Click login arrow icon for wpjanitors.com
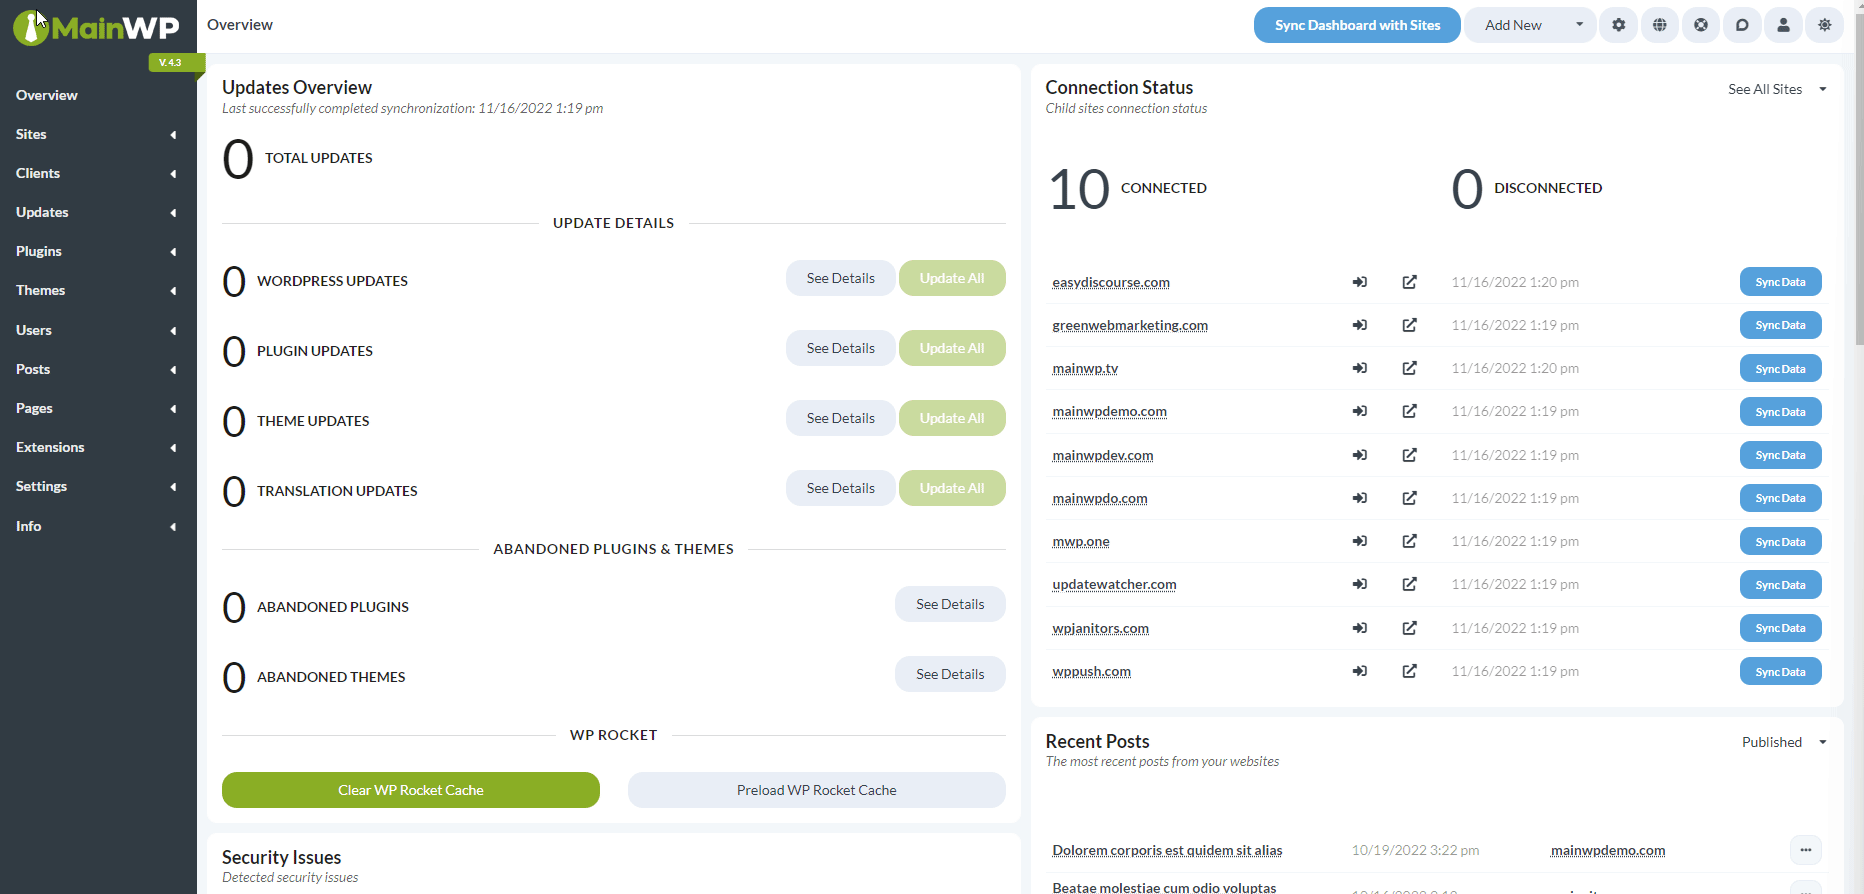1864x894 pixels. coord(1360,628)
